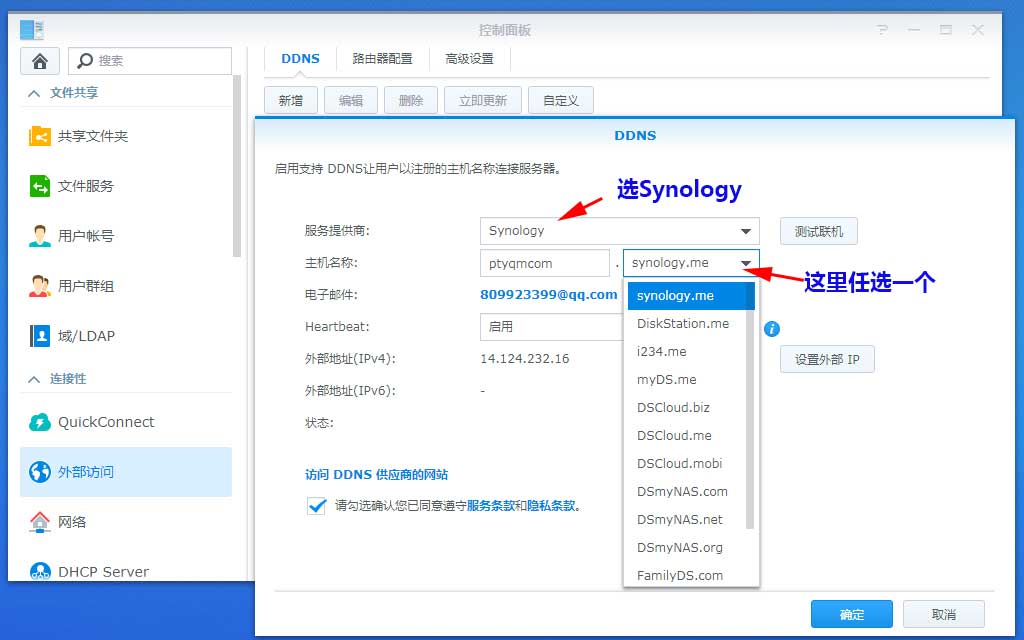Switch to the 路由器配置 tab
Screen dimensions: 1024x640
tap(382, 59)
